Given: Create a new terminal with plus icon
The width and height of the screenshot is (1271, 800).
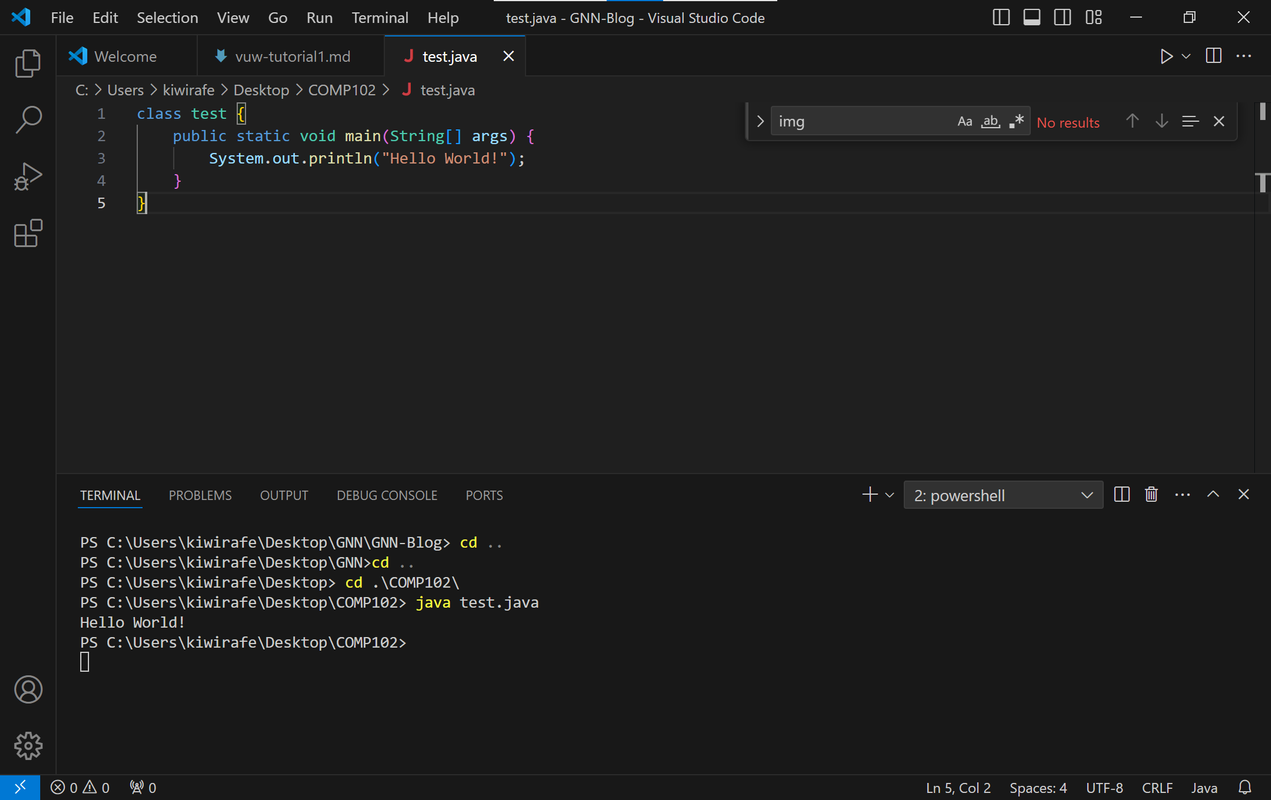Looking at the screenshot, I should click(x=869, y=494).
